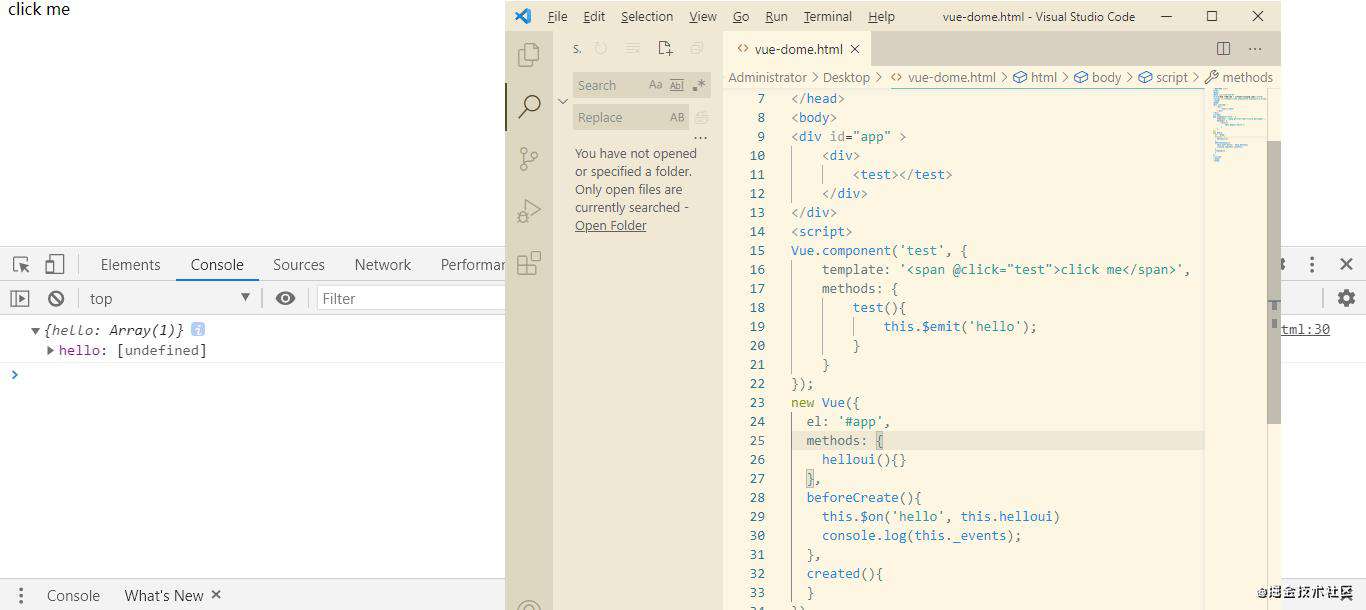Toggle Match Whole Word in the search box
Screen dimensions: 1366x610
point(677,86)
